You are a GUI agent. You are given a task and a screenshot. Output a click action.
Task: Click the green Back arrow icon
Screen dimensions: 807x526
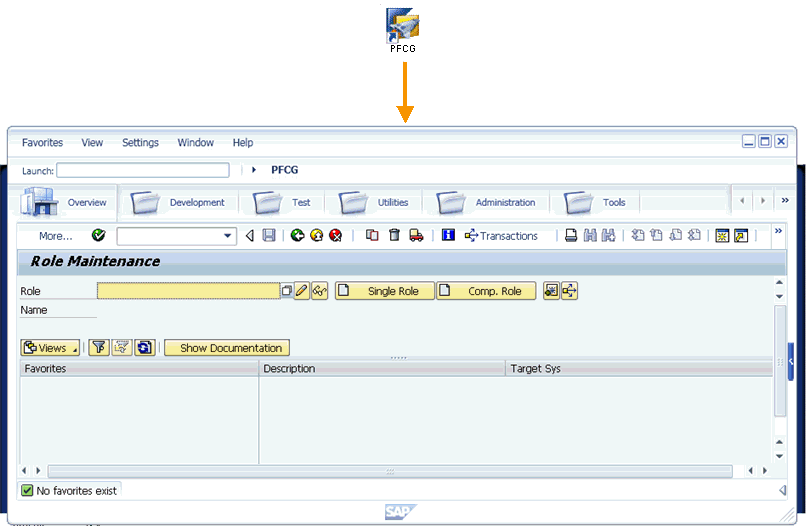click(297, 235)
